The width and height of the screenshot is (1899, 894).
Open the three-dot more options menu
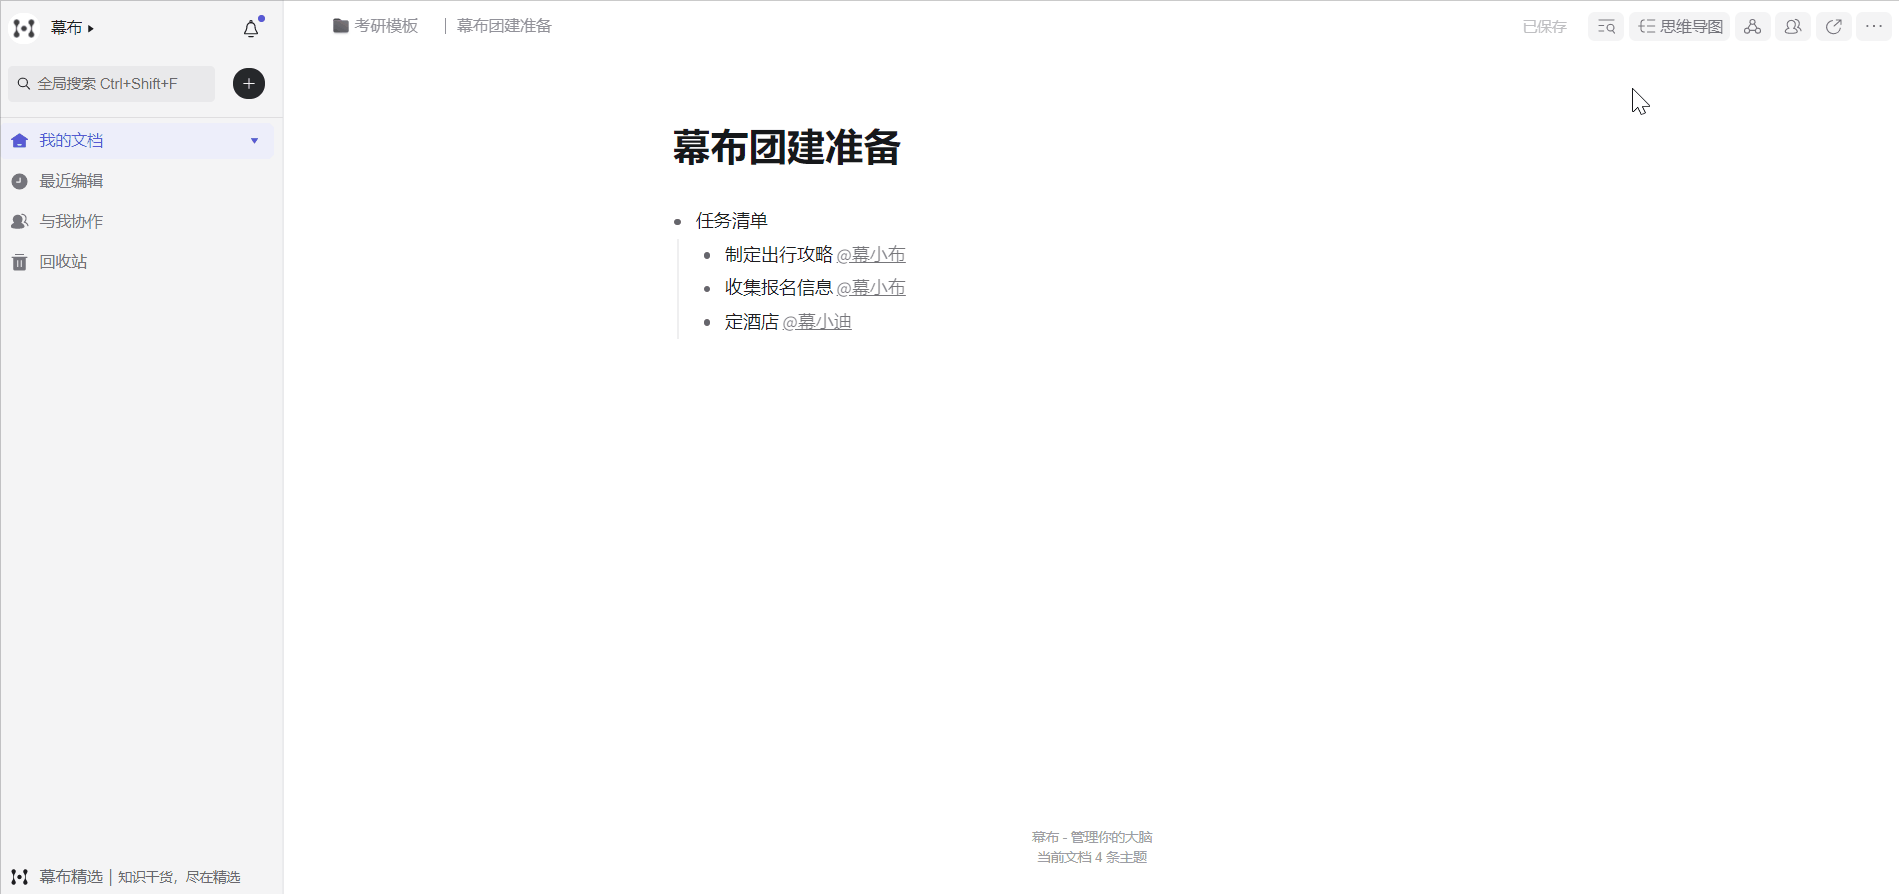click(1874, 27)
